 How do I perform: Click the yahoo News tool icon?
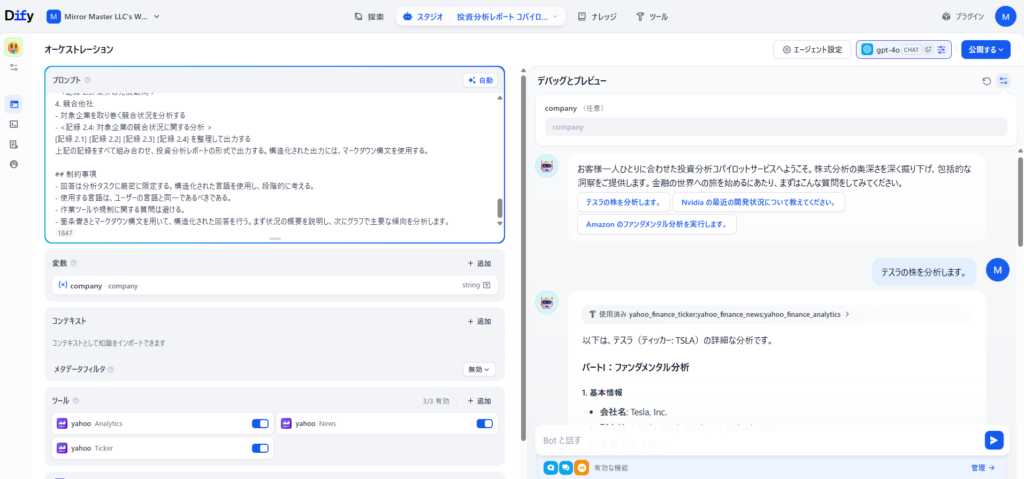[286, 423]
